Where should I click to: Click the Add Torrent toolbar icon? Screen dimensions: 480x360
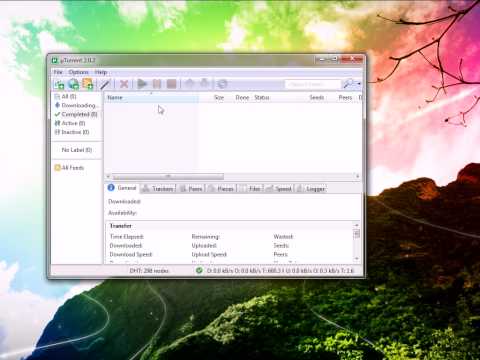(x=59, y=84)
